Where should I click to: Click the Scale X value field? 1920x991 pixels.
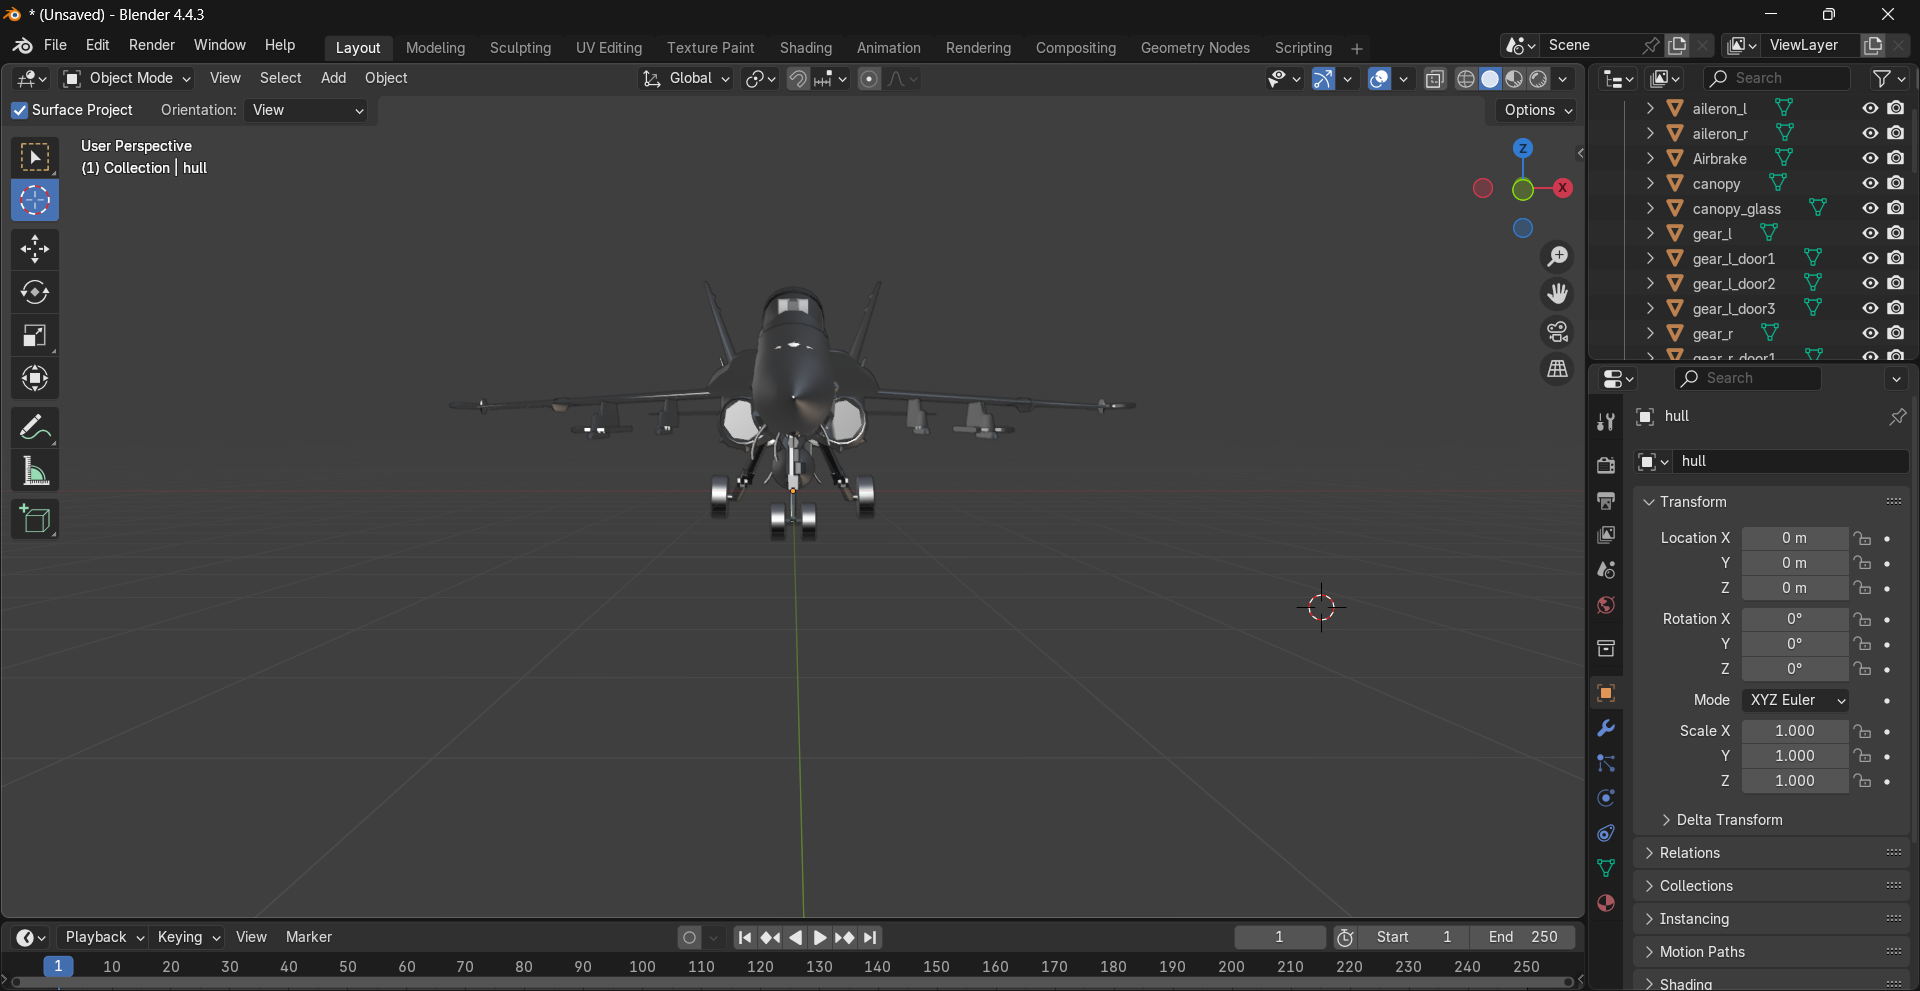[1795, 731]
